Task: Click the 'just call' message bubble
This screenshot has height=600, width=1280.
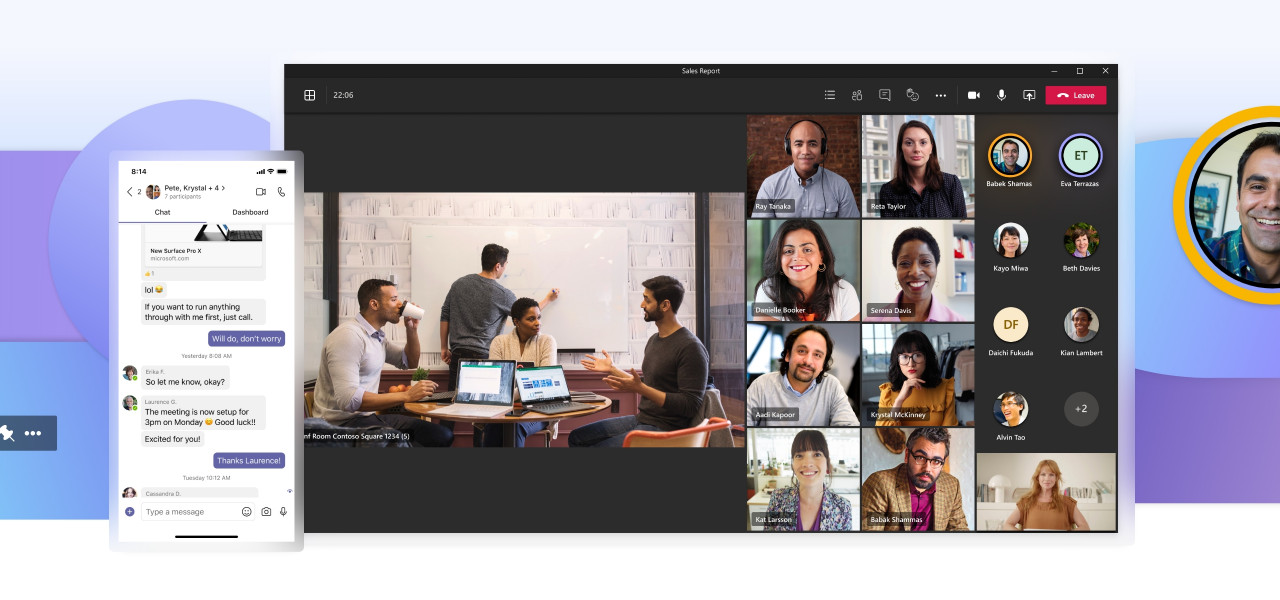Action: click(x=203, y=312)
